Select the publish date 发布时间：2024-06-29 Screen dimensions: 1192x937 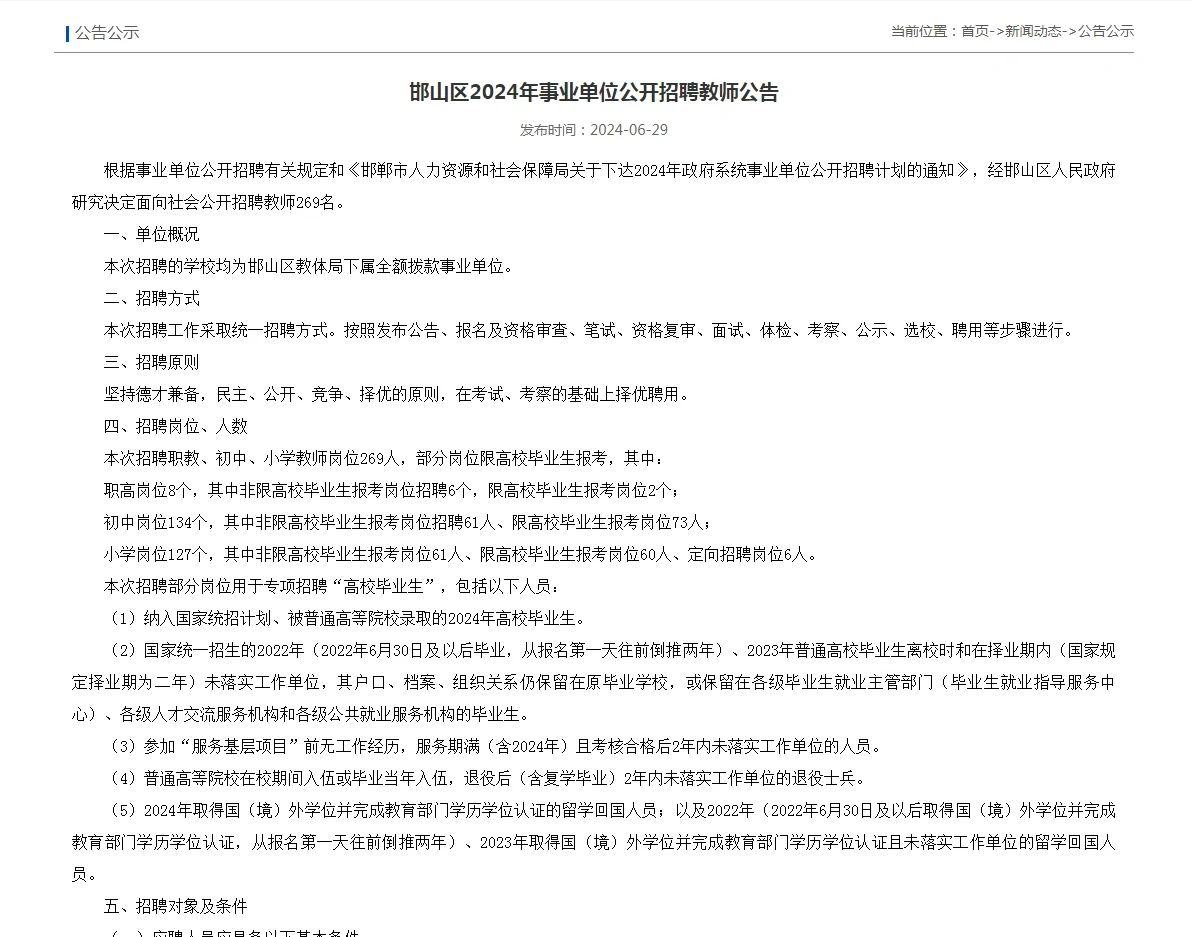(x=596, y=130)
